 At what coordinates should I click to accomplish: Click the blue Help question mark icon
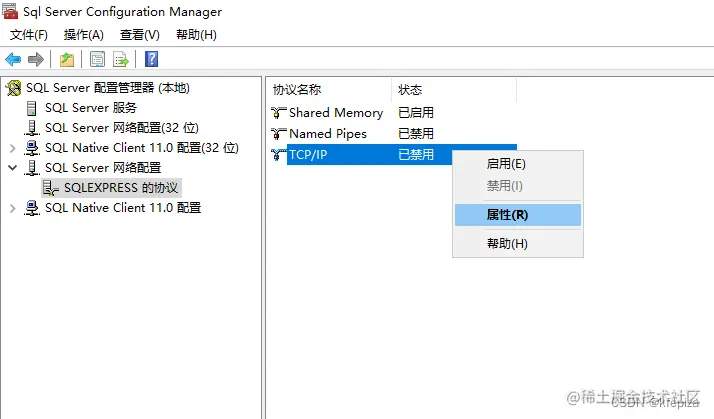151,59
